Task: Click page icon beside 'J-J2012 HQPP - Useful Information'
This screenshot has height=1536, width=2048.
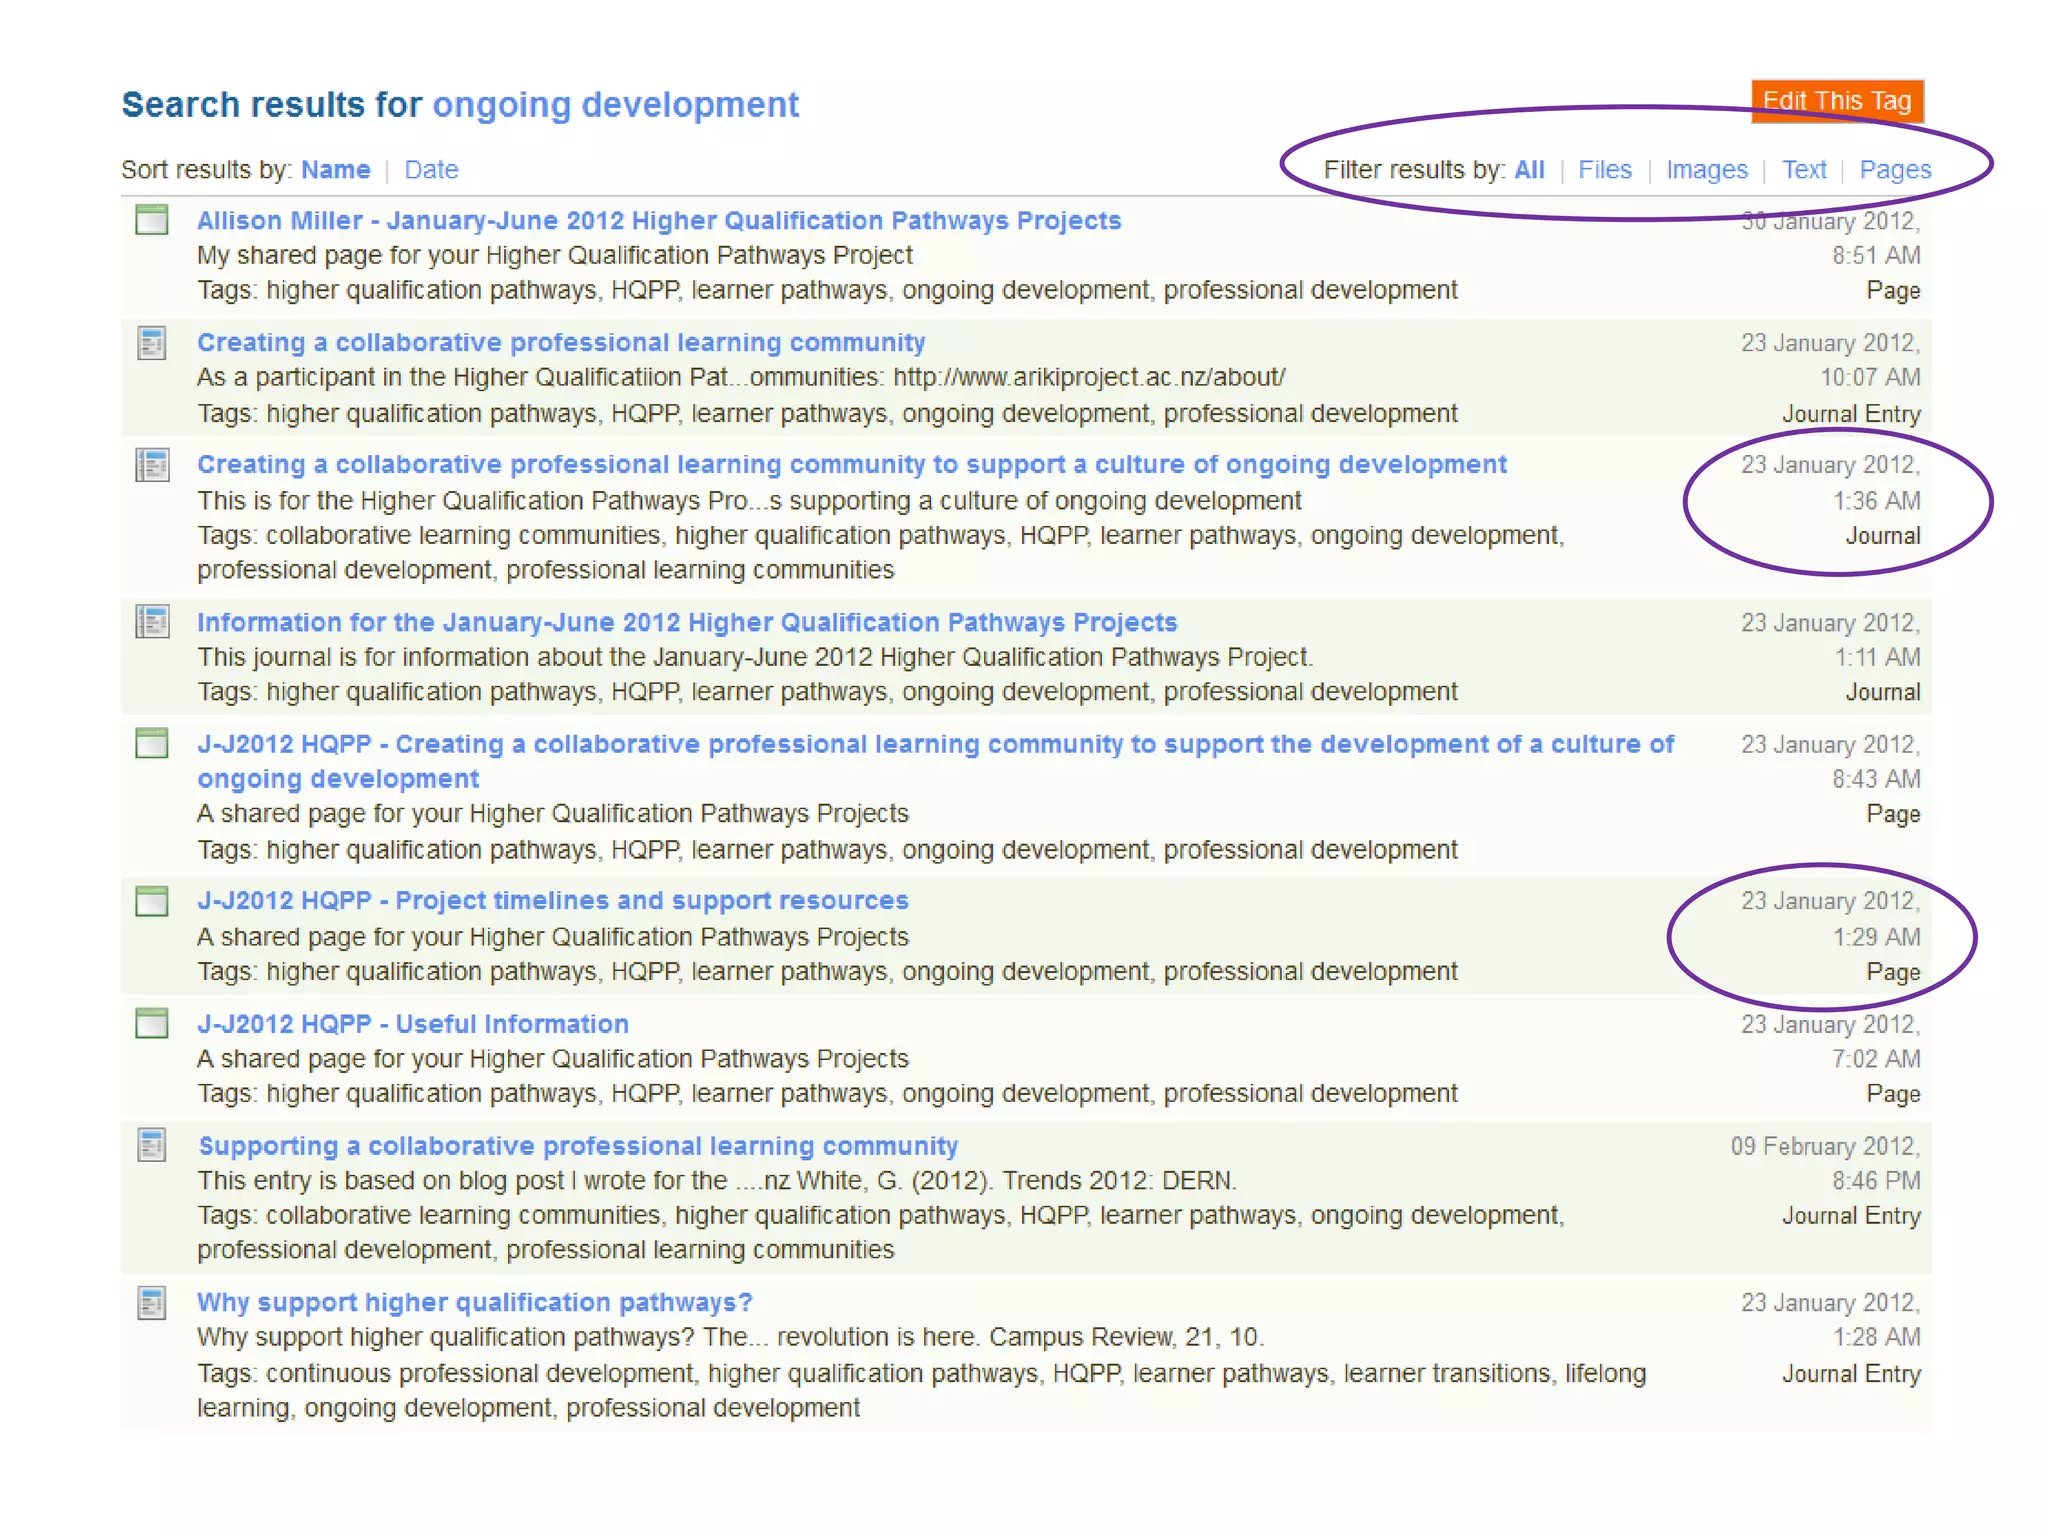Action: tap(152, 1024)
